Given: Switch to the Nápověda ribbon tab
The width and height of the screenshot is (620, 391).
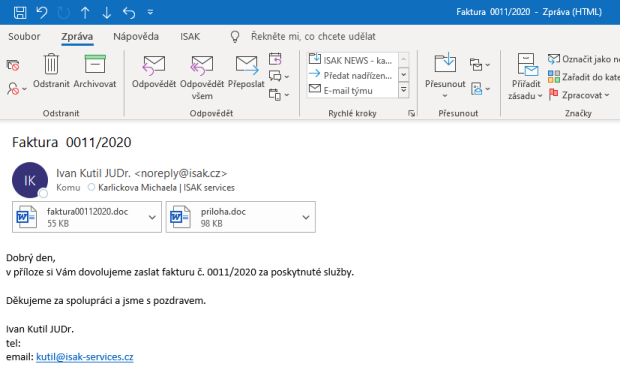Looking at the screenshot, I should coord(136,36).
